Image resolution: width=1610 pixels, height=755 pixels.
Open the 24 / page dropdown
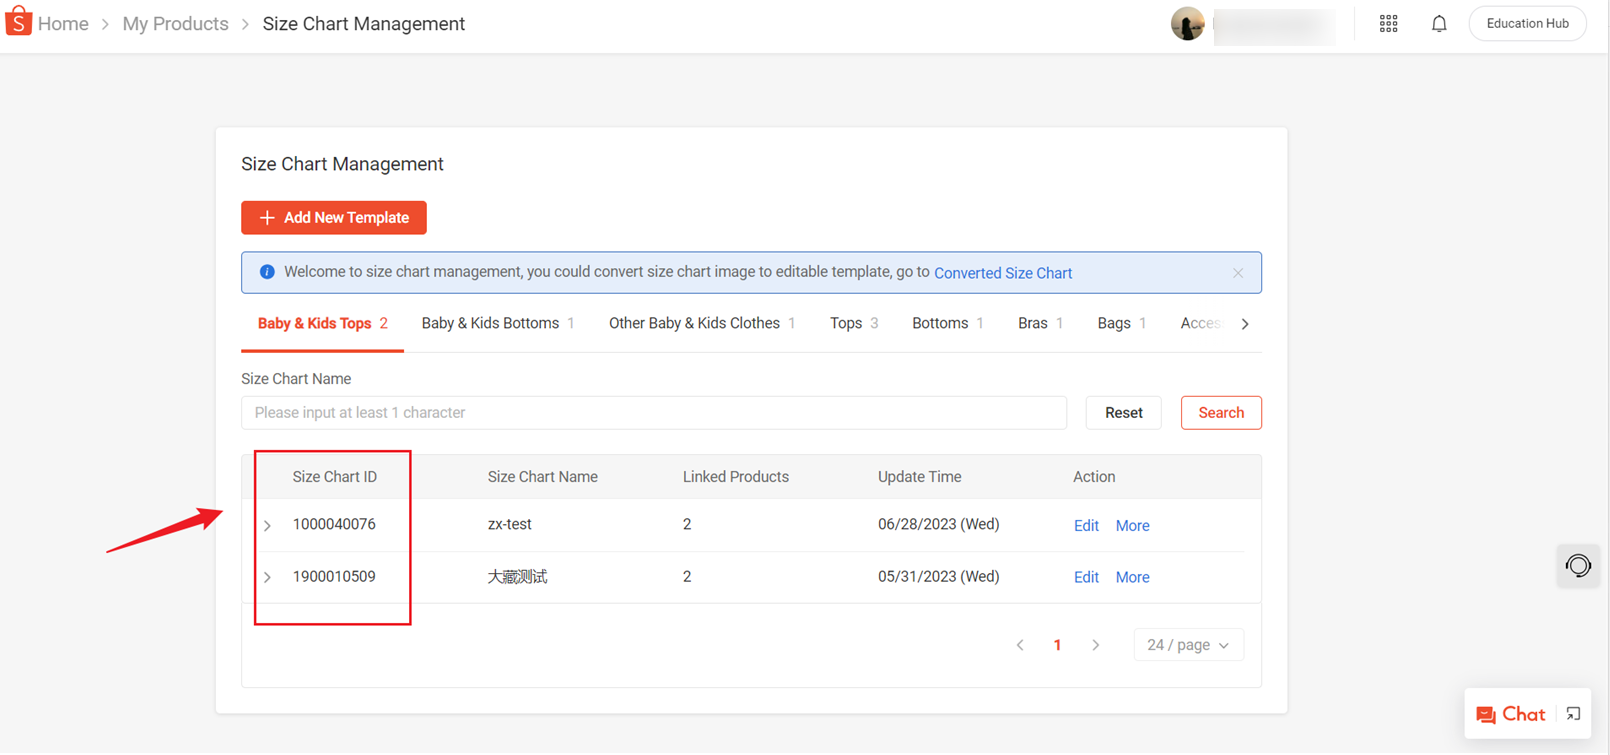pyautogui.click(x=1188, y=645)
